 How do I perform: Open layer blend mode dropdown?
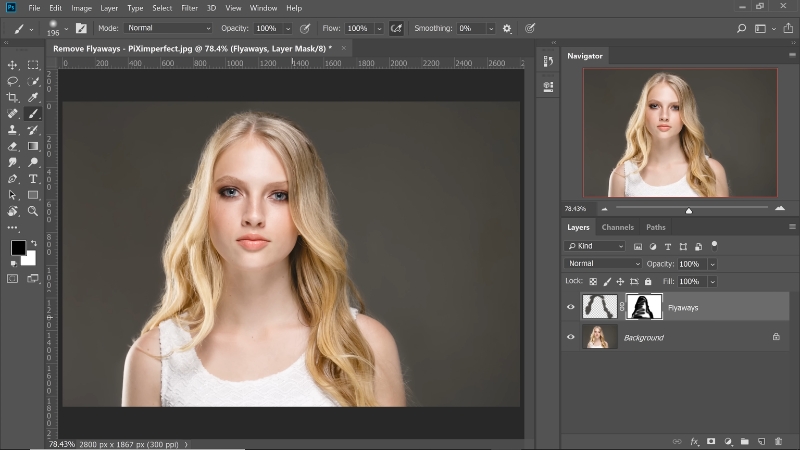[603, 264]
